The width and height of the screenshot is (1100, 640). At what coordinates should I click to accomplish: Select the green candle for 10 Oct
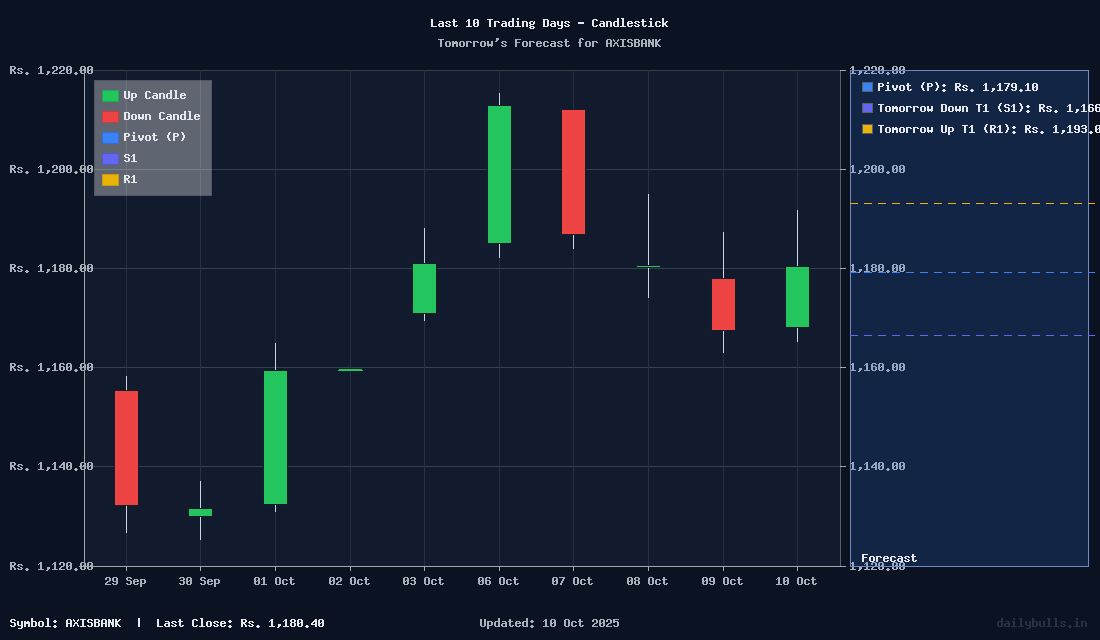pyautogui.click(x=797, y=297)
